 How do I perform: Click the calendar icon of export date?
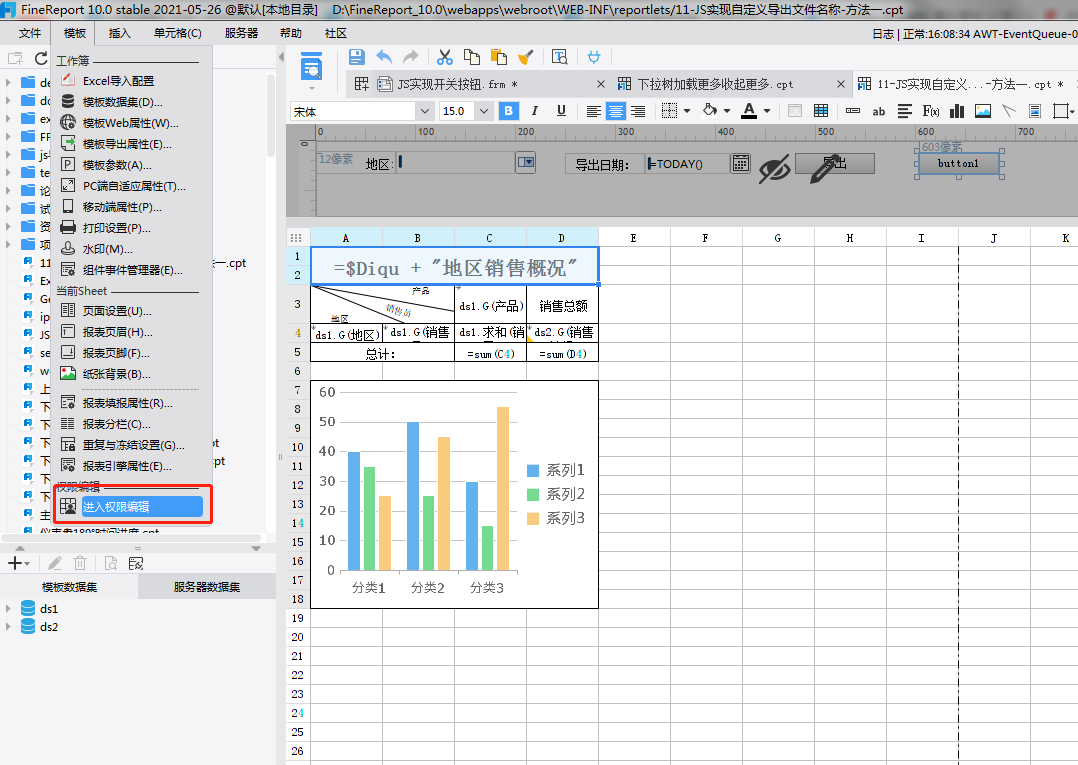point(740,164)
